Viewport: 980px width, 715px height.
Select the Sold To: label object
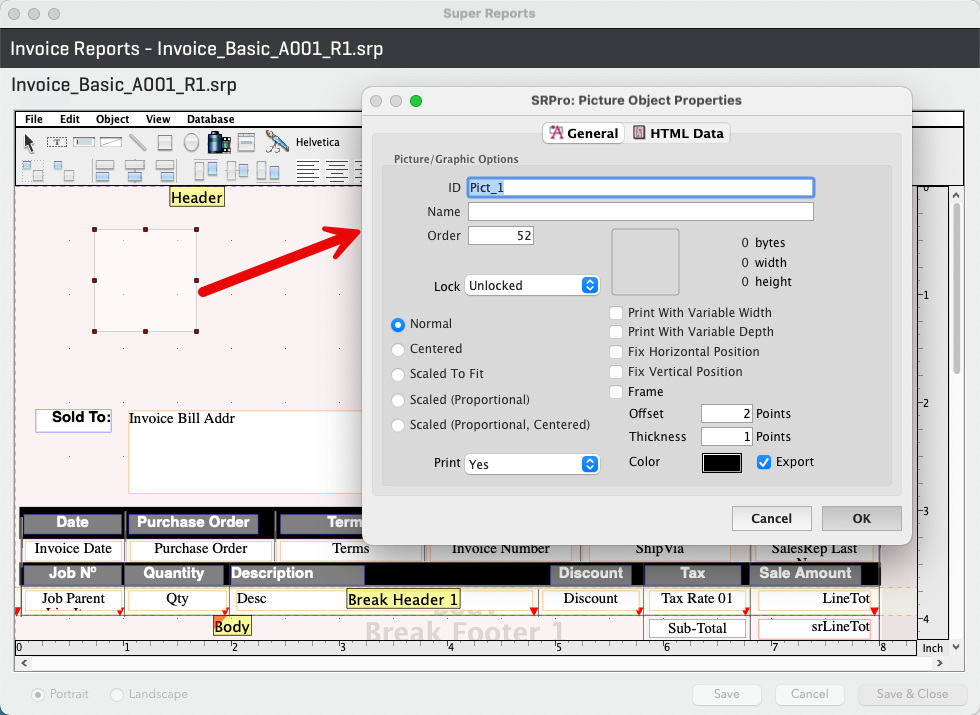coord(73,420)
